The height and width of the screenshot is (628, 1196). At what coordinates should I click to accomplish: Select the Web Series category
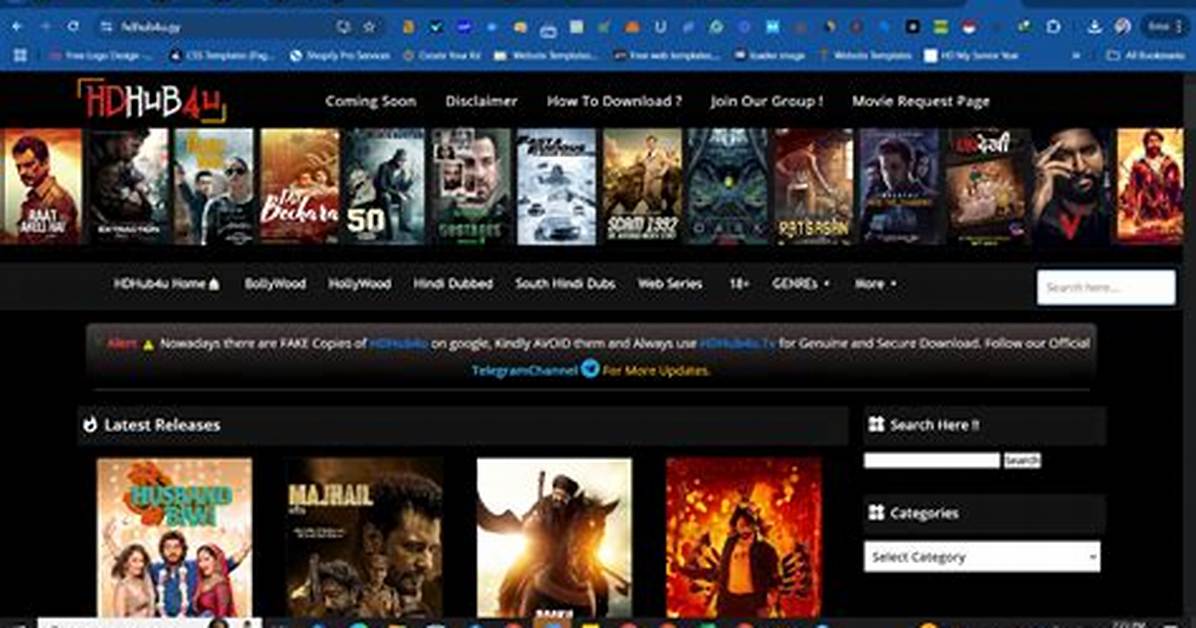coord(670,284)
